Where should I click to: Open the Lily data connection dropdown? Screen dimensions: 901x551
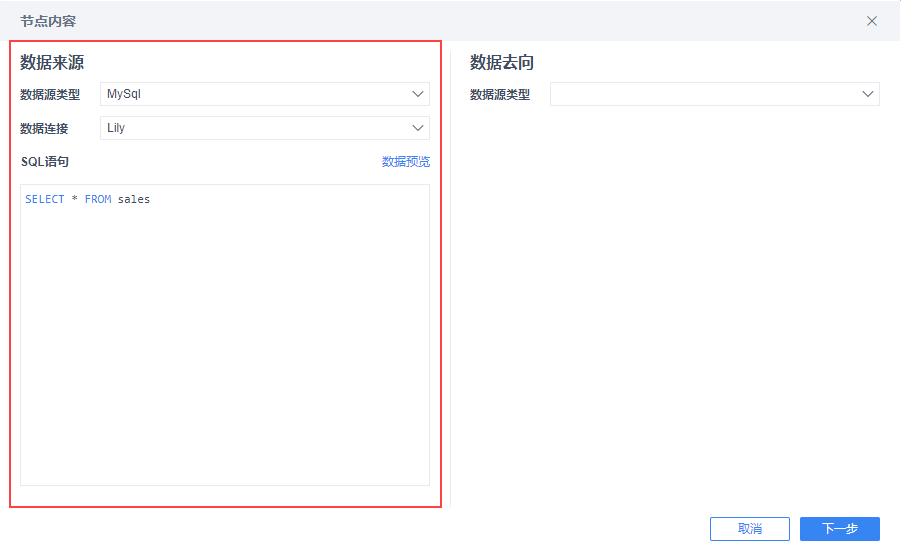pos(265,128)
